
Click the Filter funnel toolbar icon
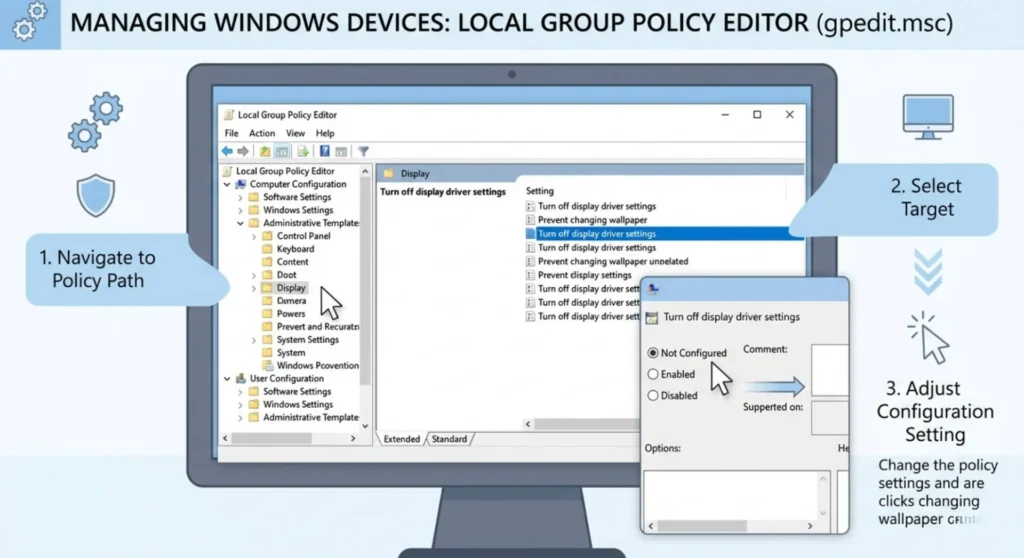364,152
